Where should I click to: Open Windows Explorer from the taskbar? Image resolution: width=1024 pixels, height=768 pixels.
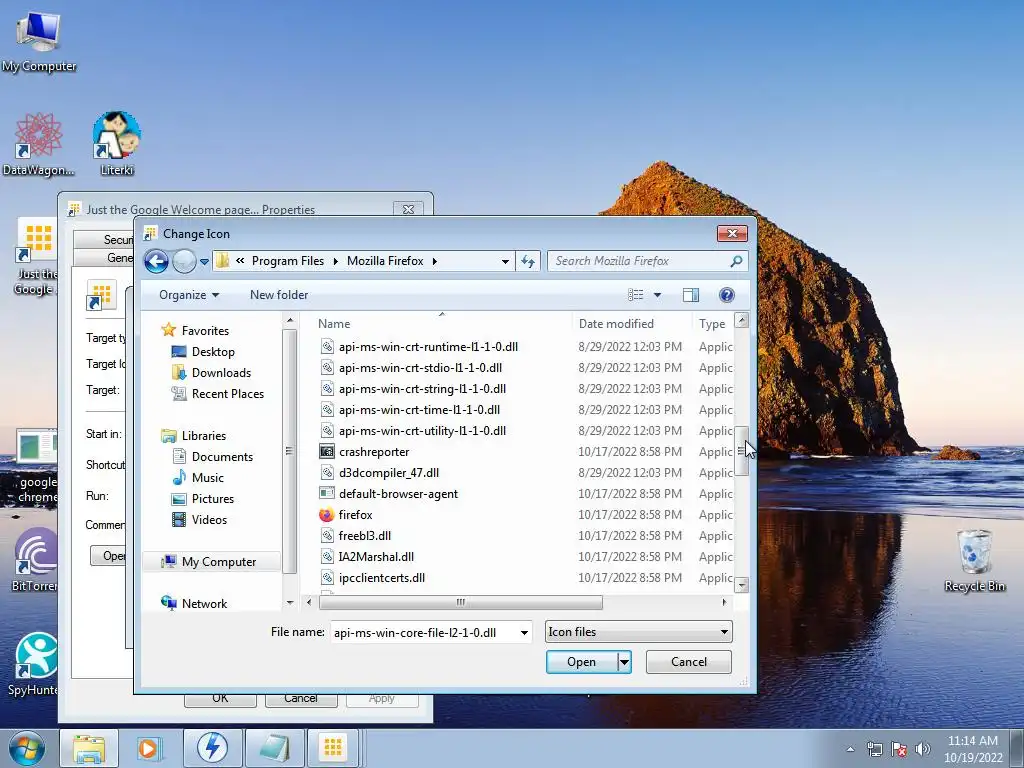89,748
